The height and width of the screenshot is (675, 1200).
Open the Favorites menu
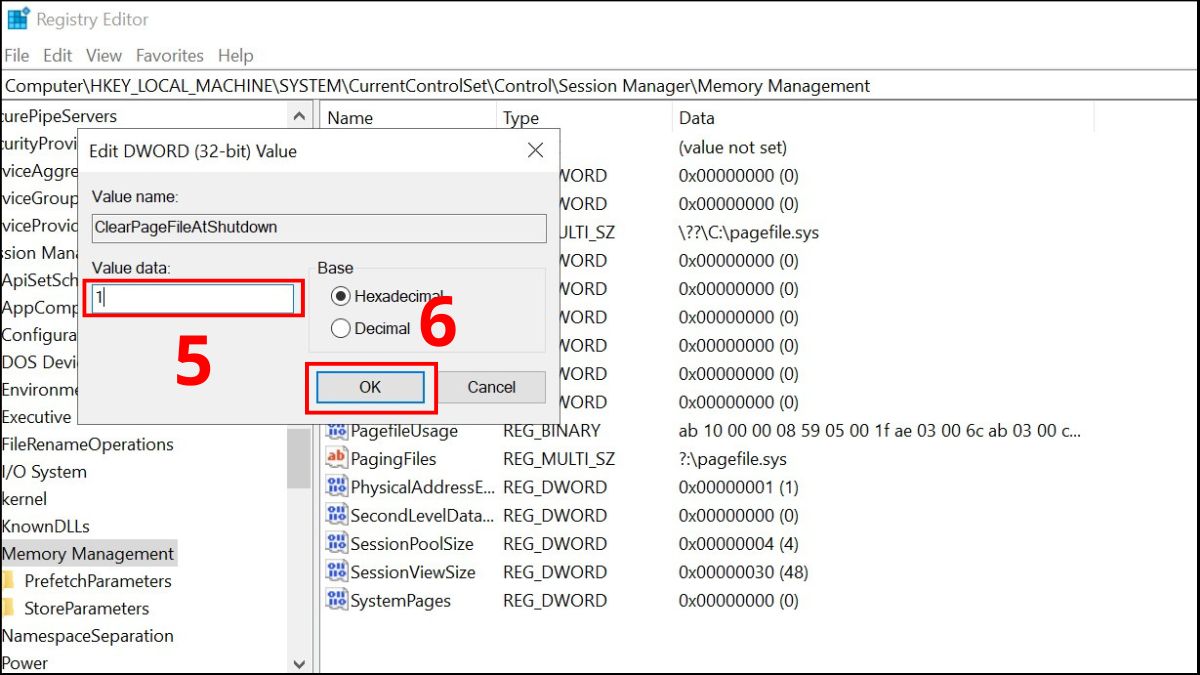click(169, 56)
